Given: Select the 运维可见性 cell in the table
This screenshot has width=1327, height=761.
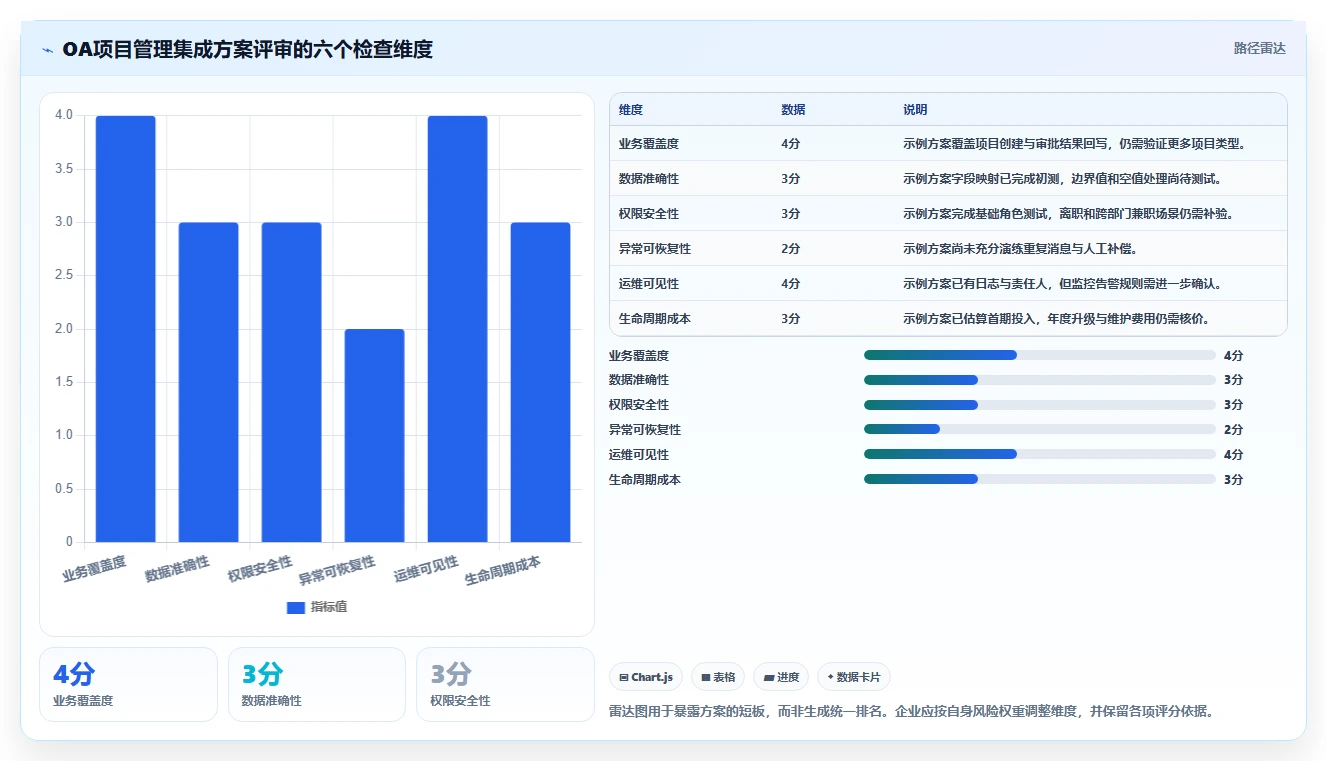Looking at the screenshot, I should pyautogui.click(x=649, y=284).
